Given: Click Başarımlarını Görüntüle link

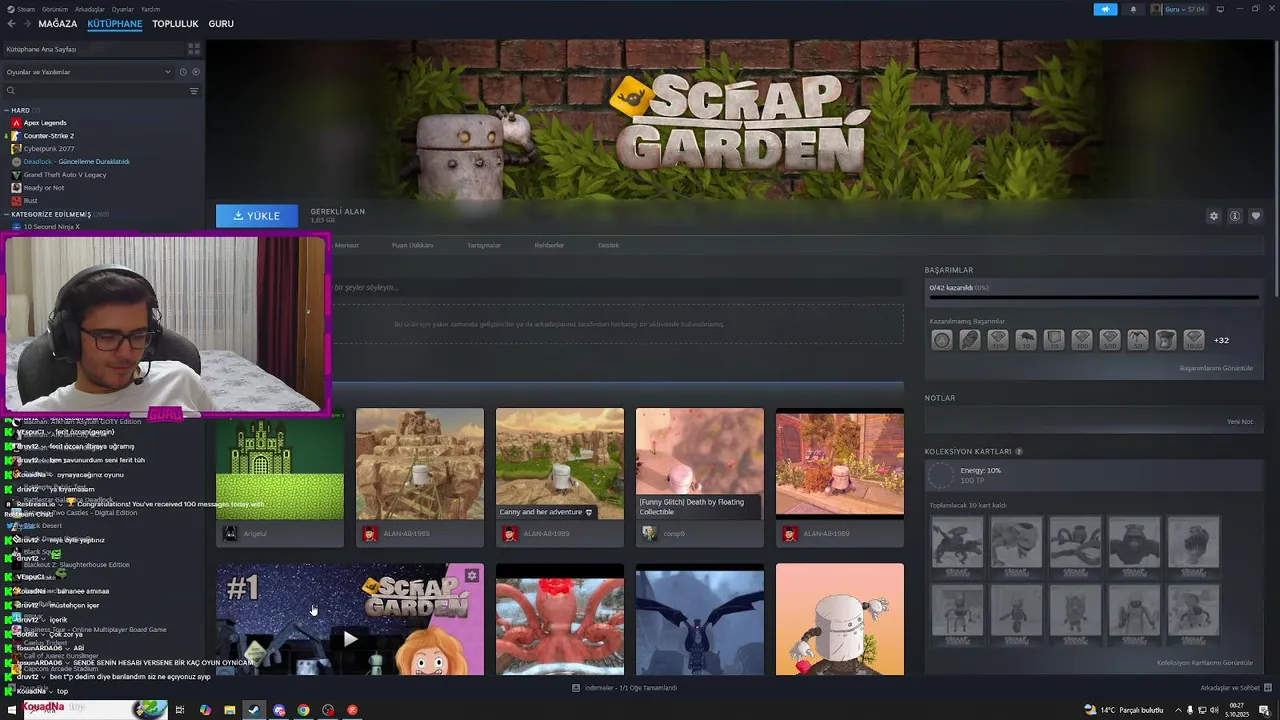Looking at the screenshot, I should pos(1216,368).
